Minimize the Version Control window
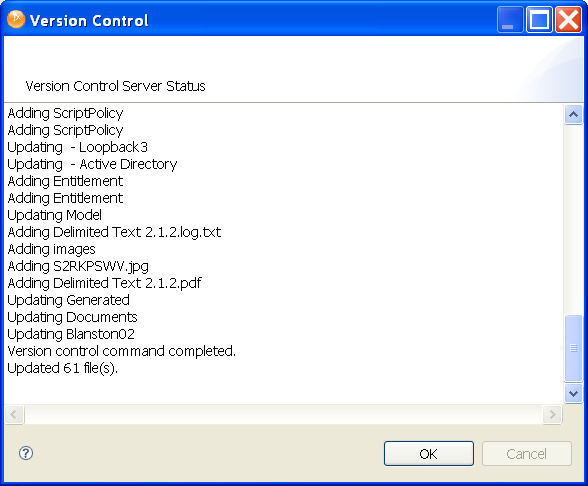The height and width of the screenshot is (486, 588). pos(510,20)
